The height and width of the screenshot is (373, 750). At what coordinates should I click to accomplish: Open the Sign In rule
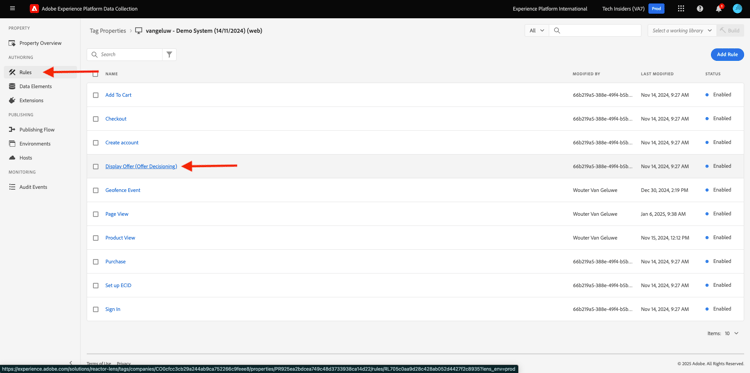point(113,309)
